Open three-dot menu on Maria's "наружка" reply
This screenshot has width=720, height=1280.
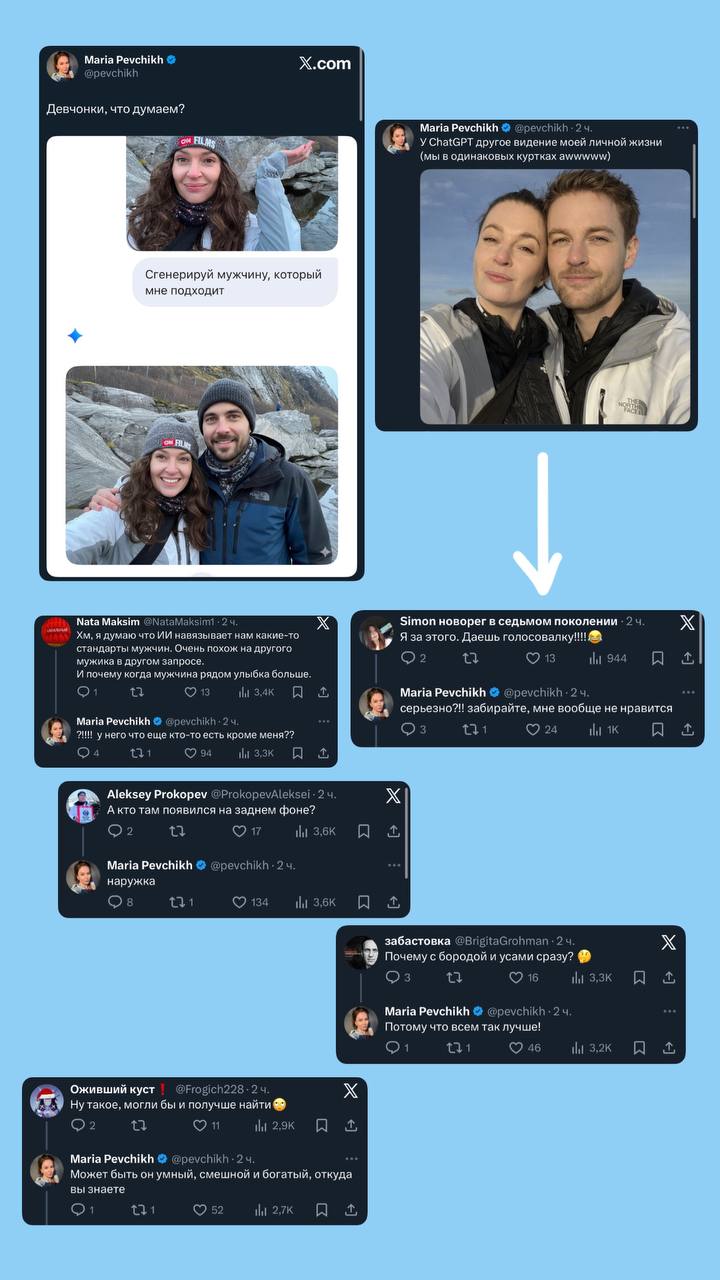393,865
